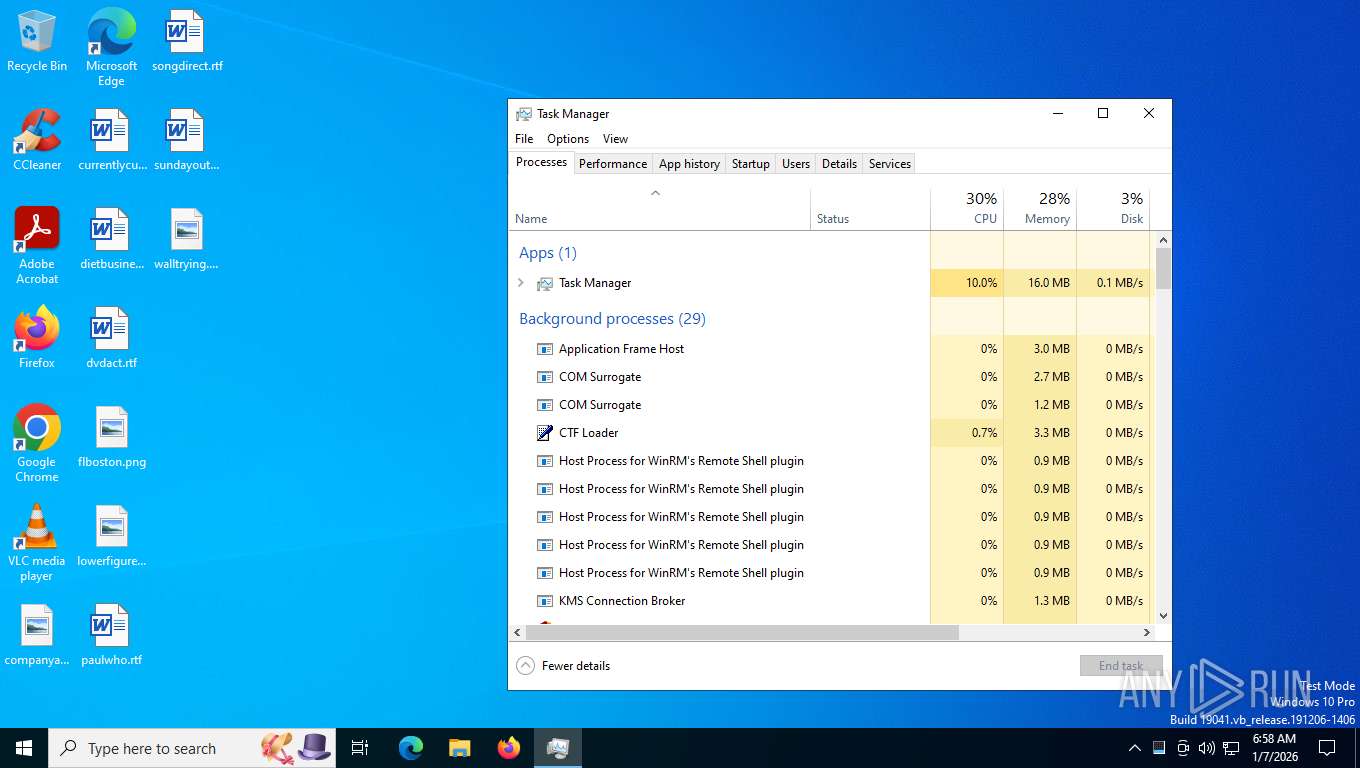Switch to the Performance tab
Viewport: 1360px width, 768px height.
pos(613,164)
